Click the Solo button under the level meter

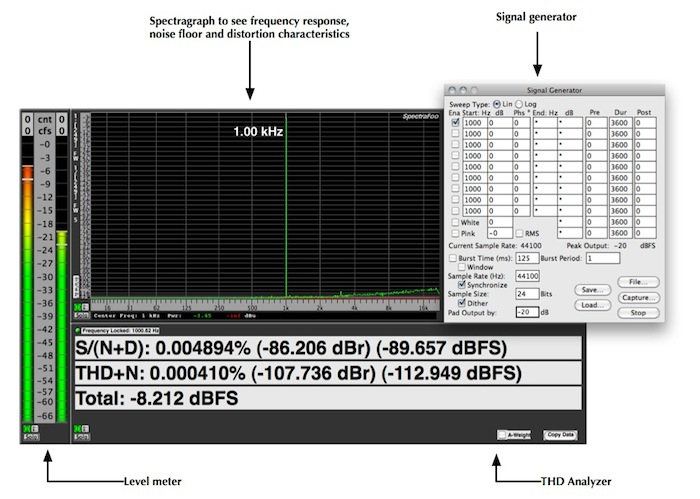(x=28, y=435)
